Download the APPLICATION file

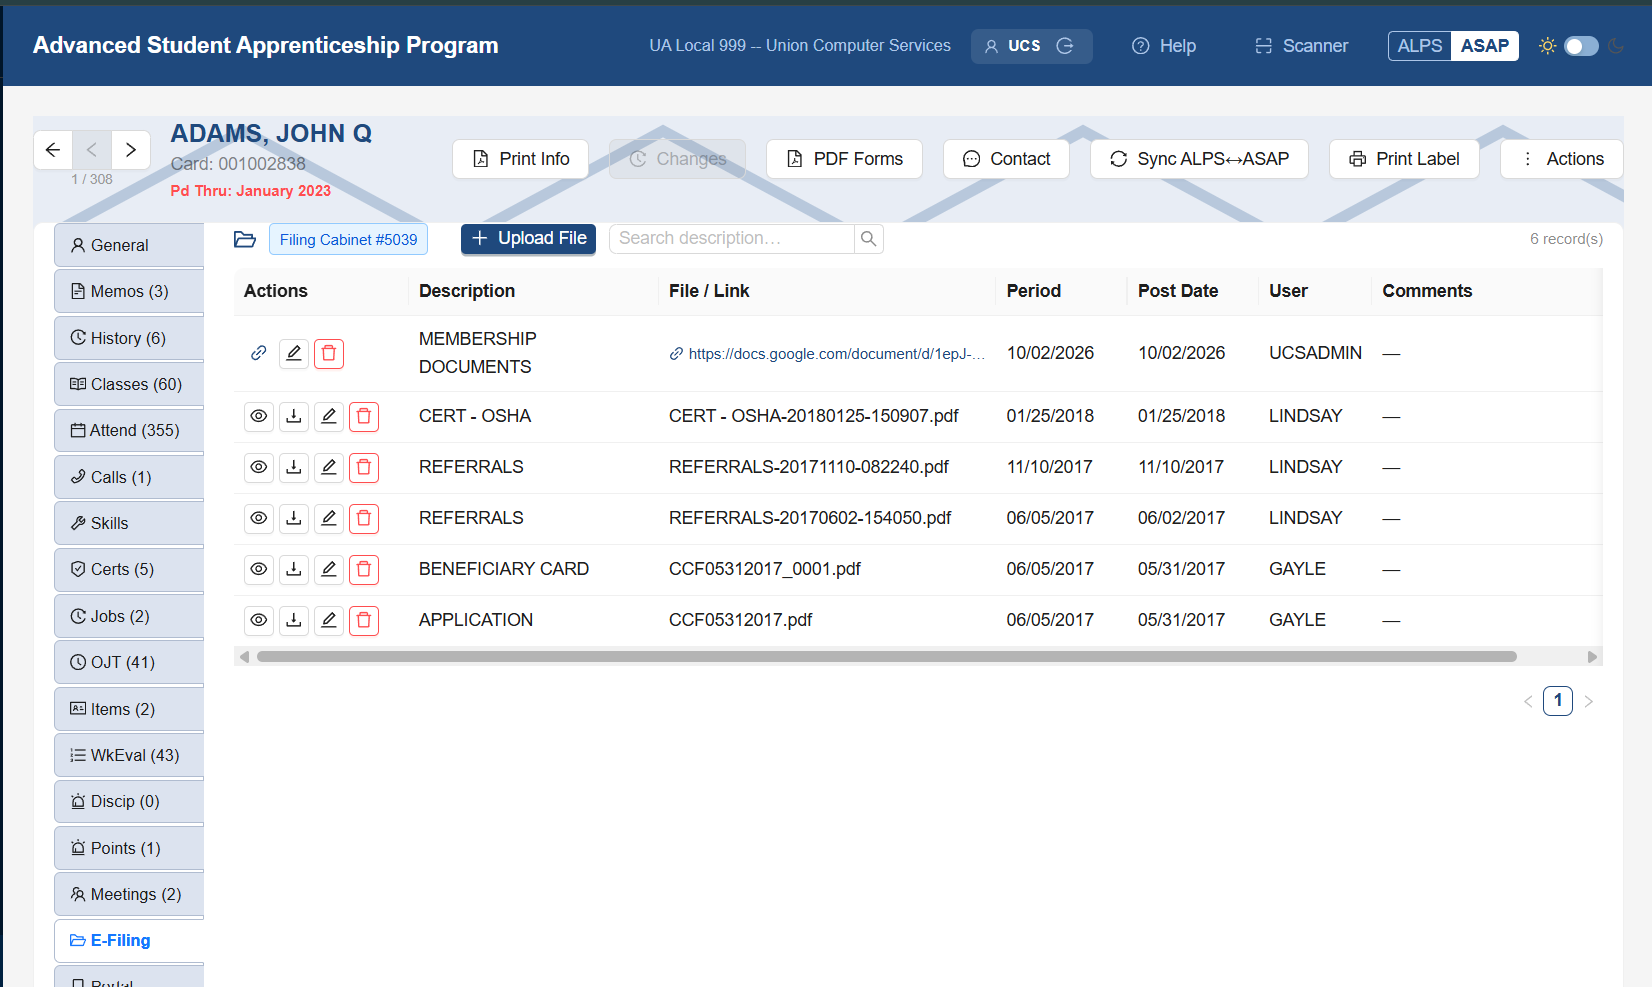(x=294, y=620)
